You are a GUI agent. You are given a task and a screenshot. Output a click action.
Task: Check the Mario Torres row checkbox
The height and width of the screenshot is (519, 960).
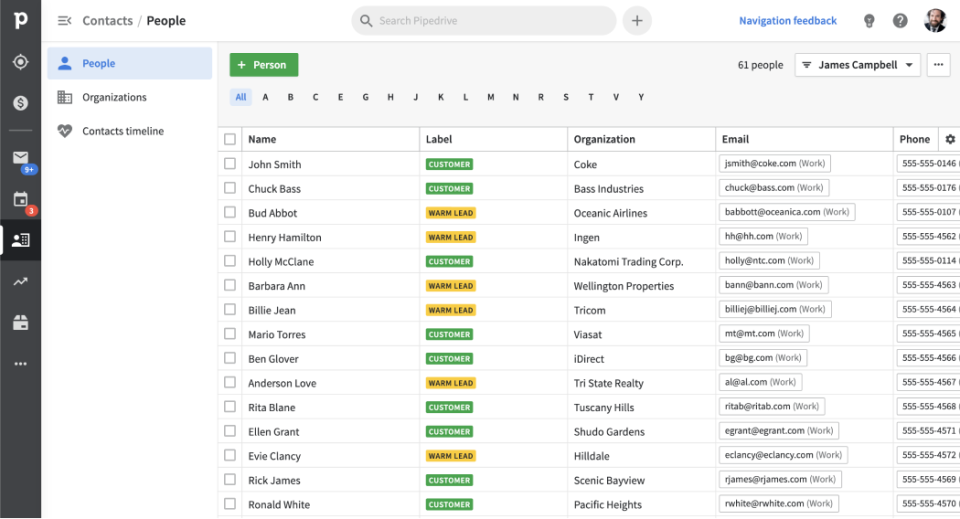230,334
